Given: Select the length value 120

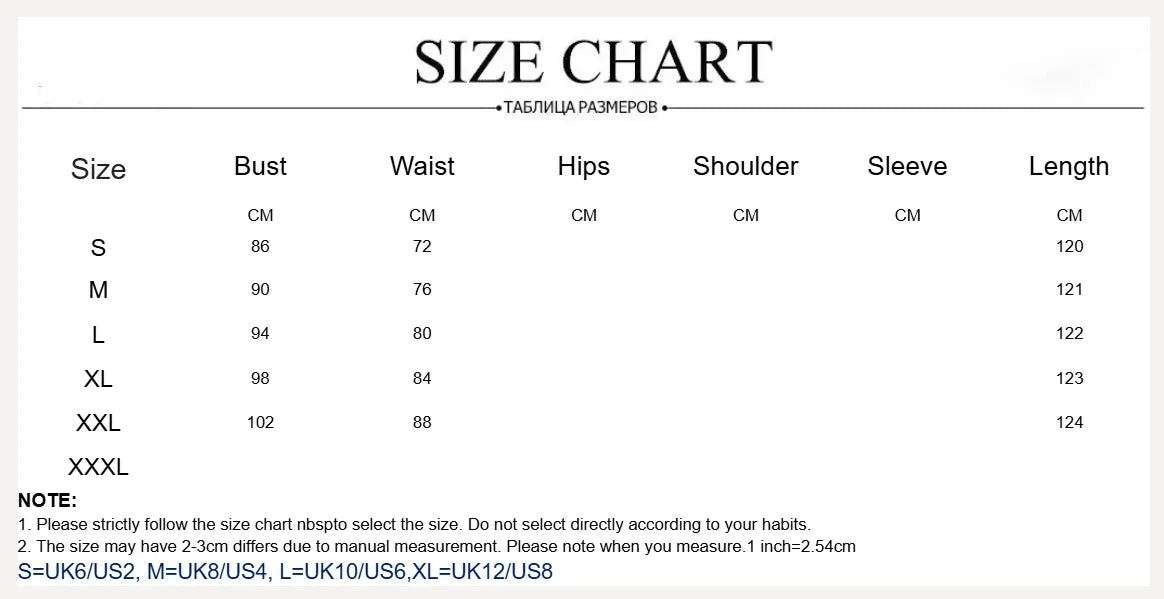Looking at the screenshot, I should (x=1069, y=246).
